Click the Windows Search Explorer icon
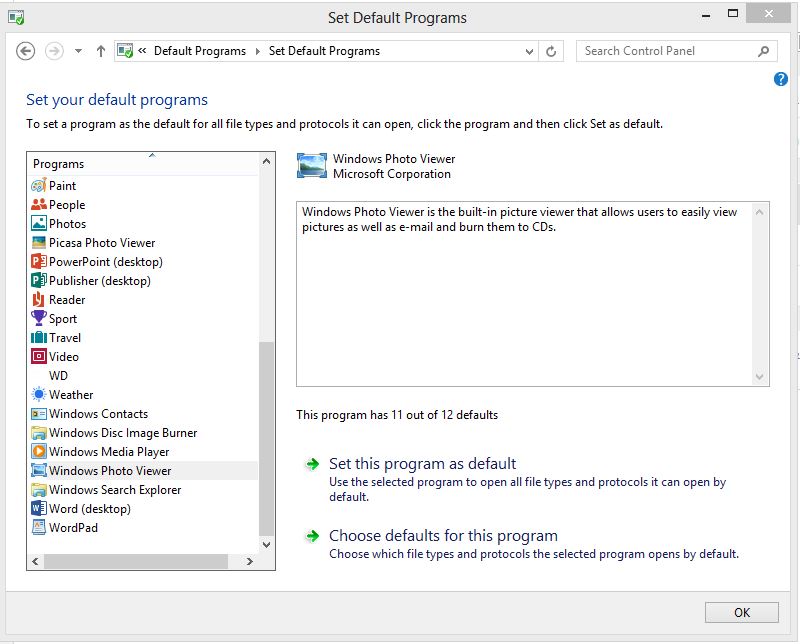The width and height of the screenshot is (800, 644). pyautogui.click(x=39, y=490)
